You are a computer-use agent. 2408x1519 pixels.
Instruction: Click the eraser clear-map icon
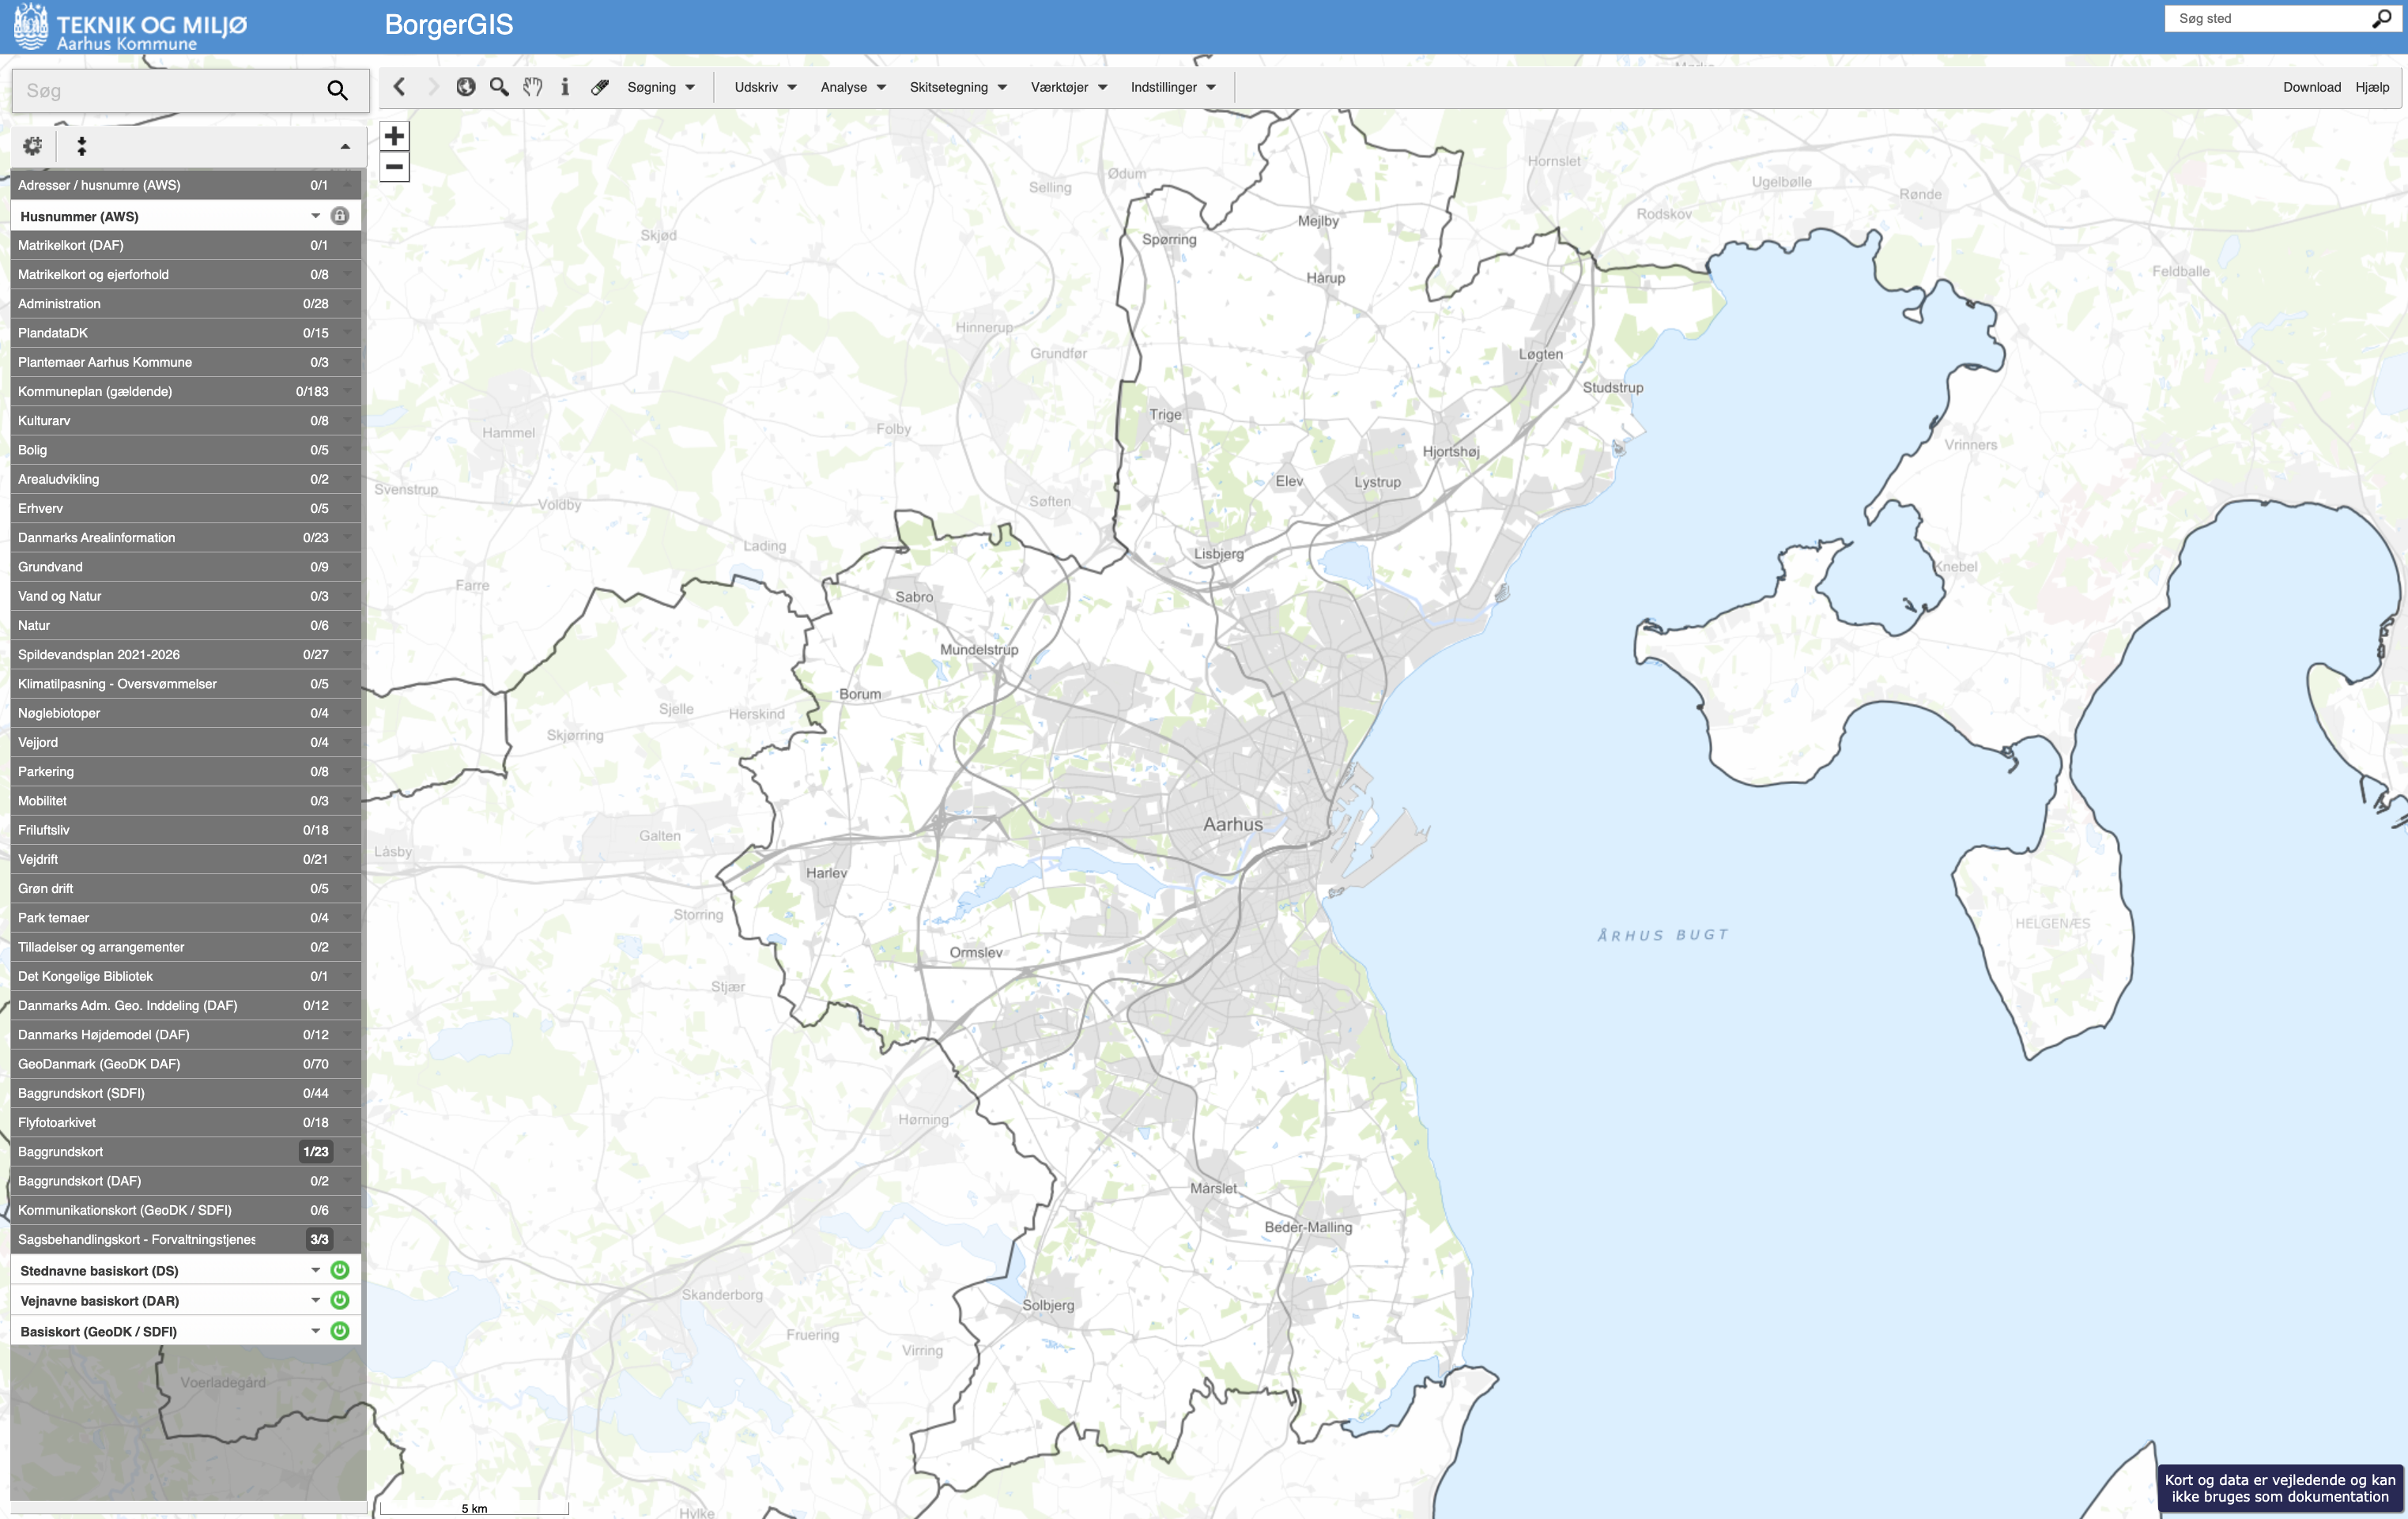[x=599, y=87]
